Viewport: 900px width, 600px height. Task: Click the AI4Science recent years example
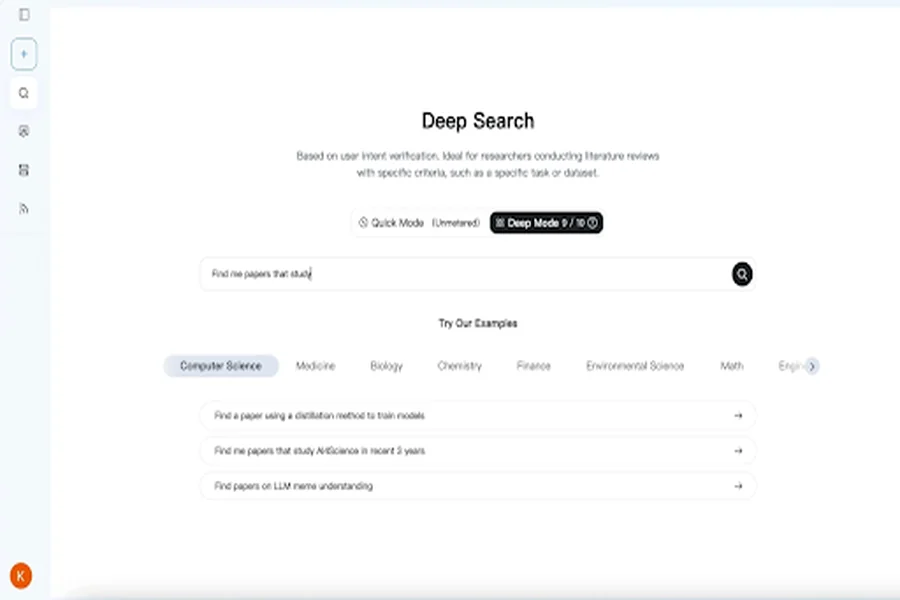pos(478,451)
